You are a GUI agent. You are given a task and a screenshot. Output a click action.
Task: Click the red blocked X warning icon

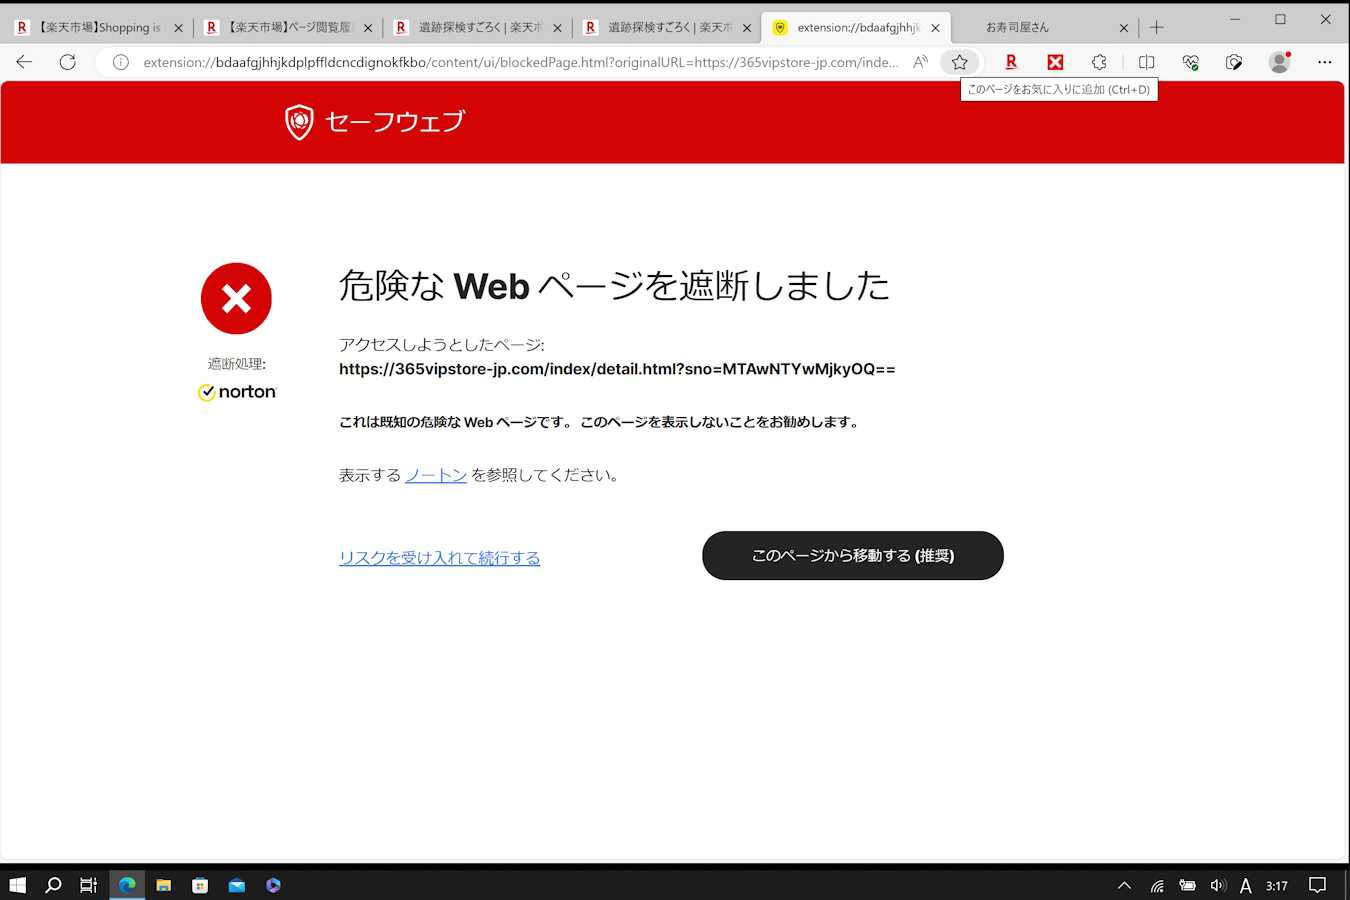(236, 298)
